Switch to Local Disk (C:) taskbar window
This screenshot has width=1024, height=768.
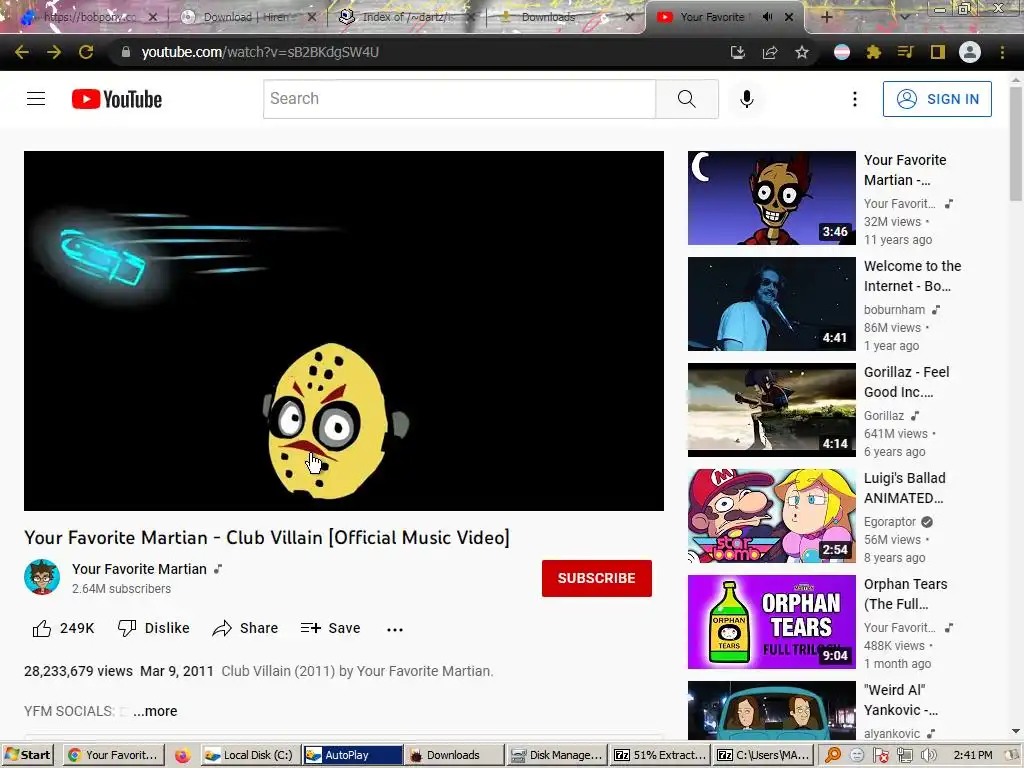point(249,755)
